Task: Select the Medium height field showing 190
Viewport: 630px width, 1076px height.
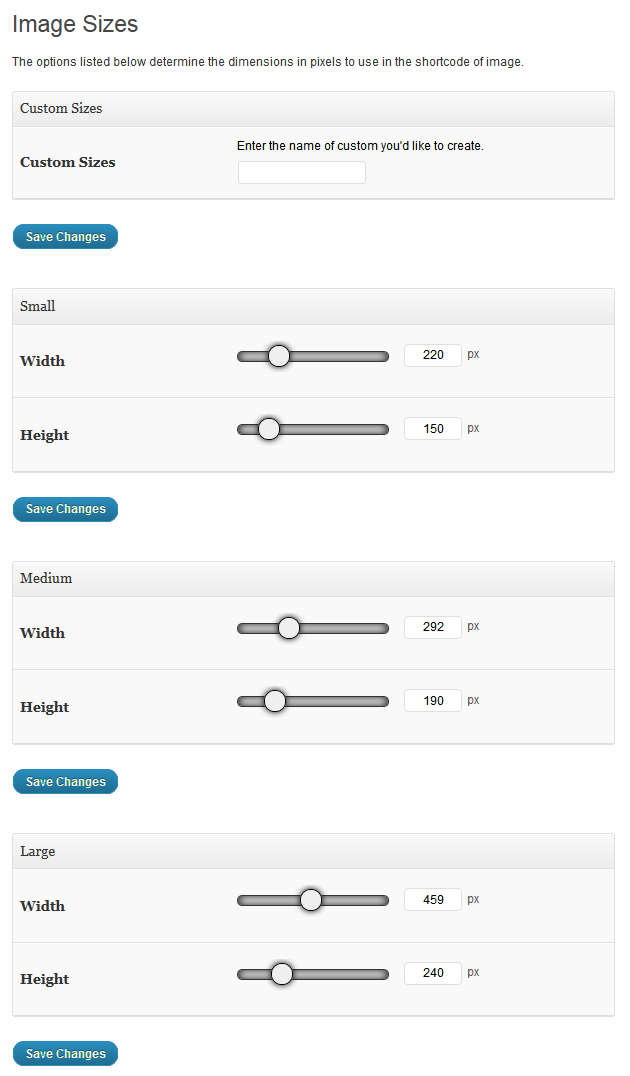Action: pos(433,701)
